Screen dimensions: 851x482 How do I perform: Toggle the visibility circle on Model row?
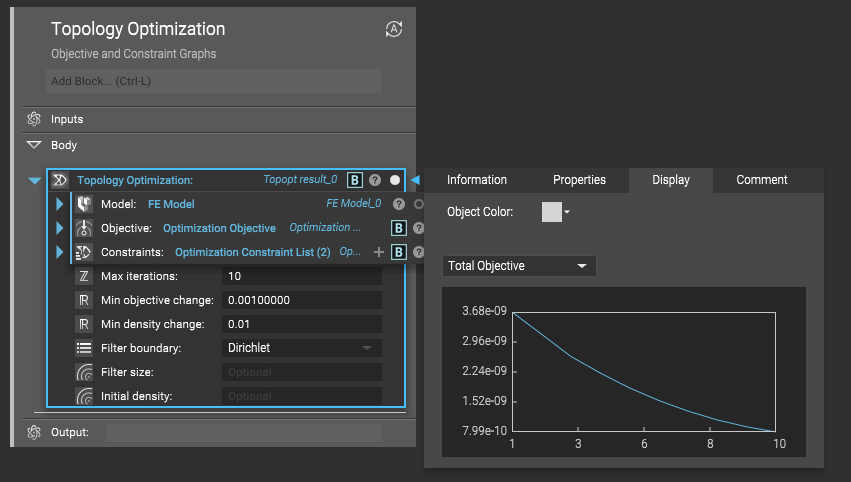click(x=418, y=204)
